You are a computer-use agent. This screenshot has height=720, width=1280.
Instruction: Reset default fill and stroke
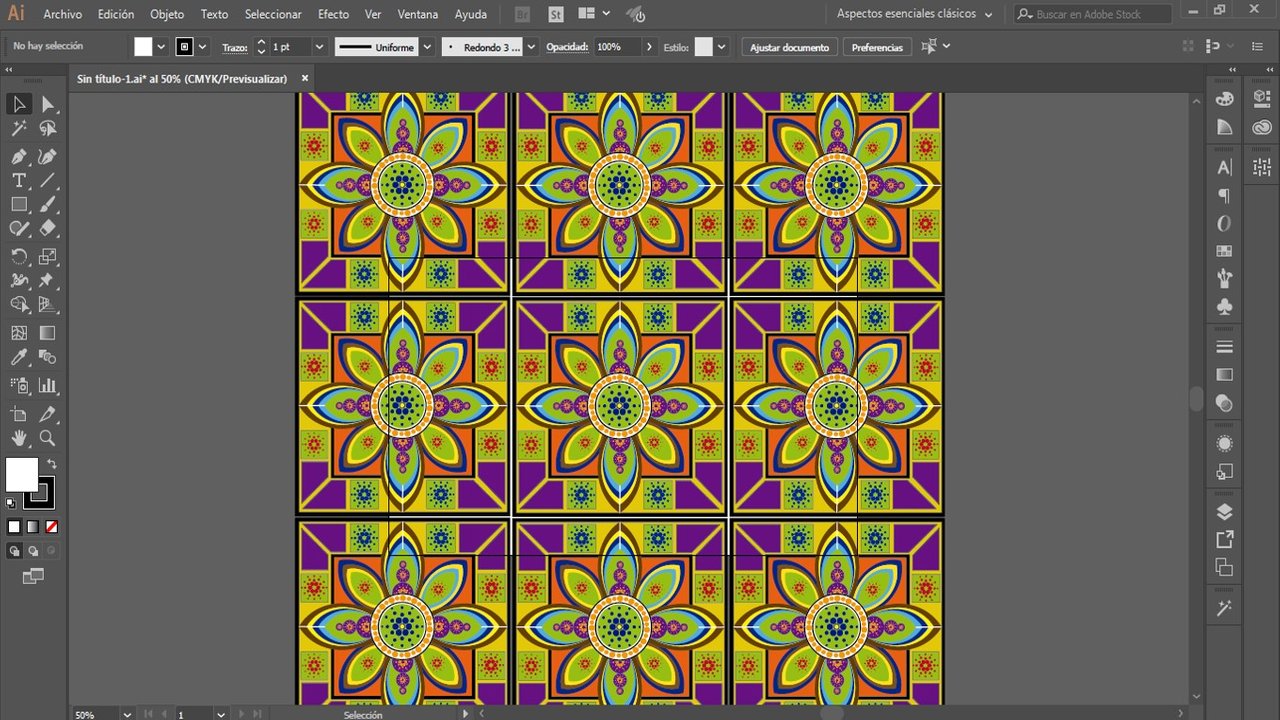pyautogui.click(x=11, y=502)
